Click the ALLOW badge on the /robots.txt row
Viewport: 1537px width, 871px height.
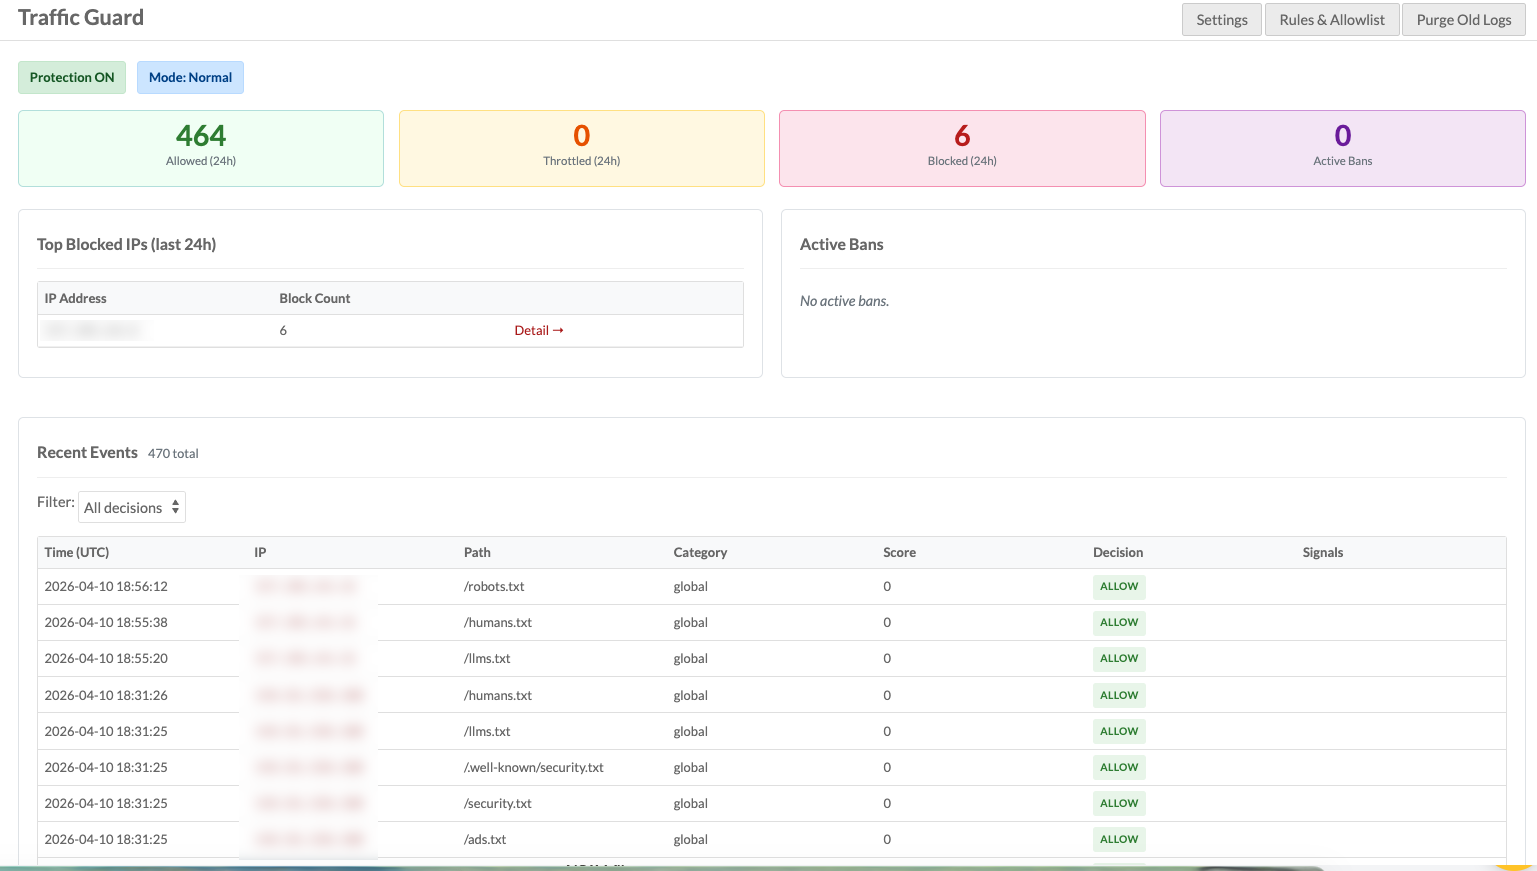tap(1118, 586)
